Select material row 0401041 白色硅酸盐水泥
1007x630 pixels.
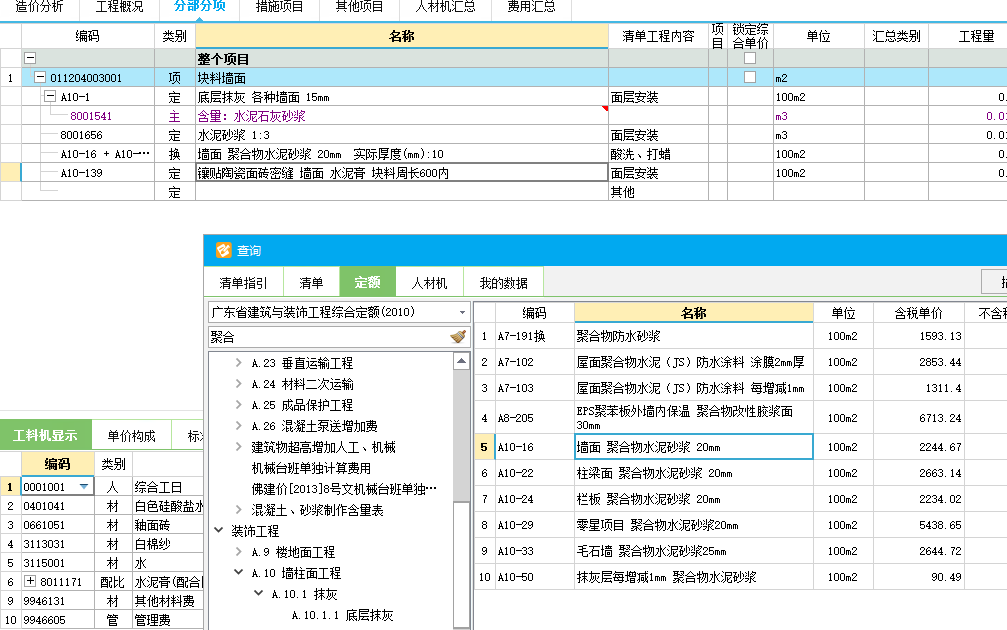tap(101, 506)
